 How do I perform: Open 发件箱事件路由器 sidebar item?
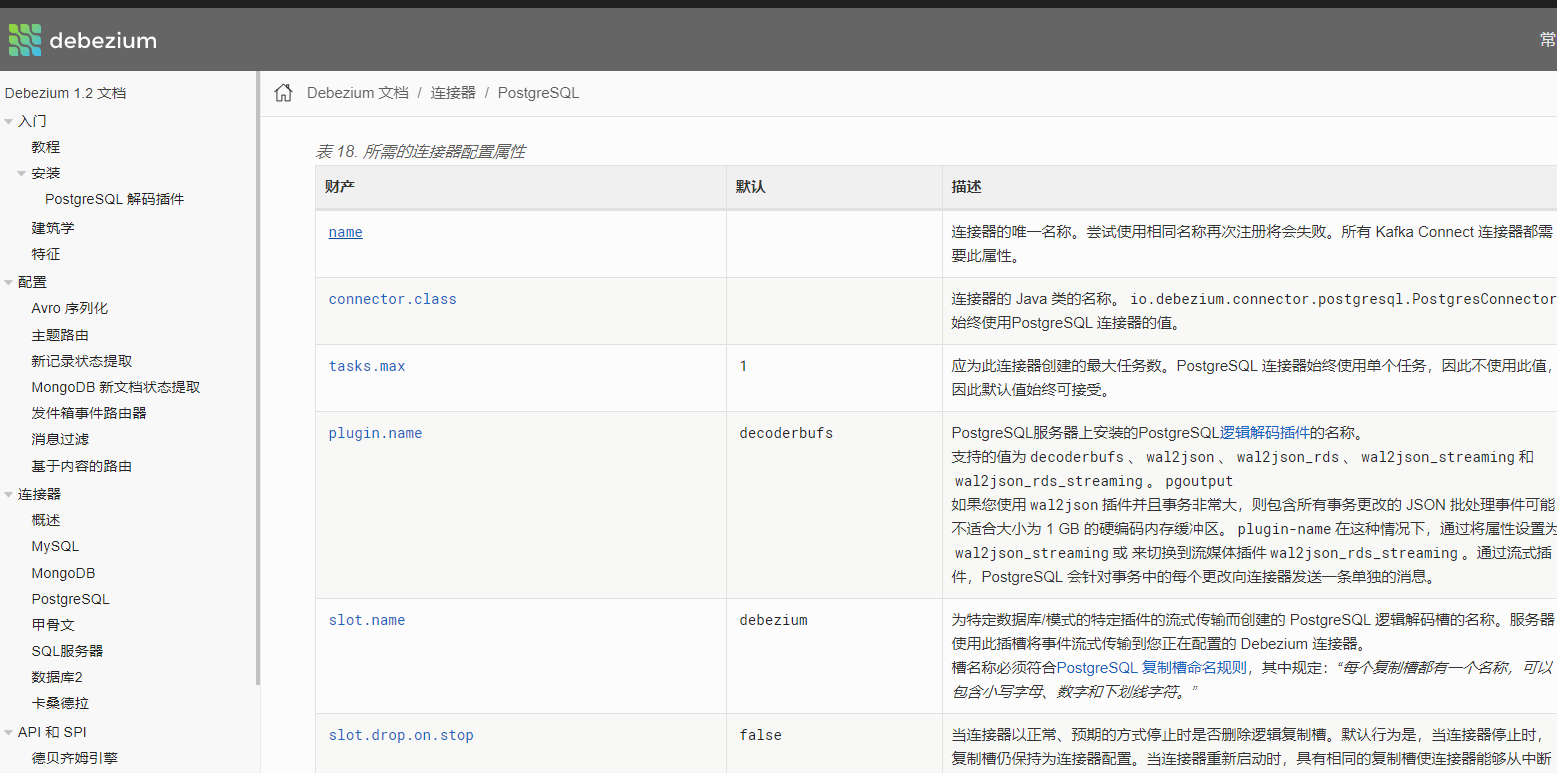point(89,413)
